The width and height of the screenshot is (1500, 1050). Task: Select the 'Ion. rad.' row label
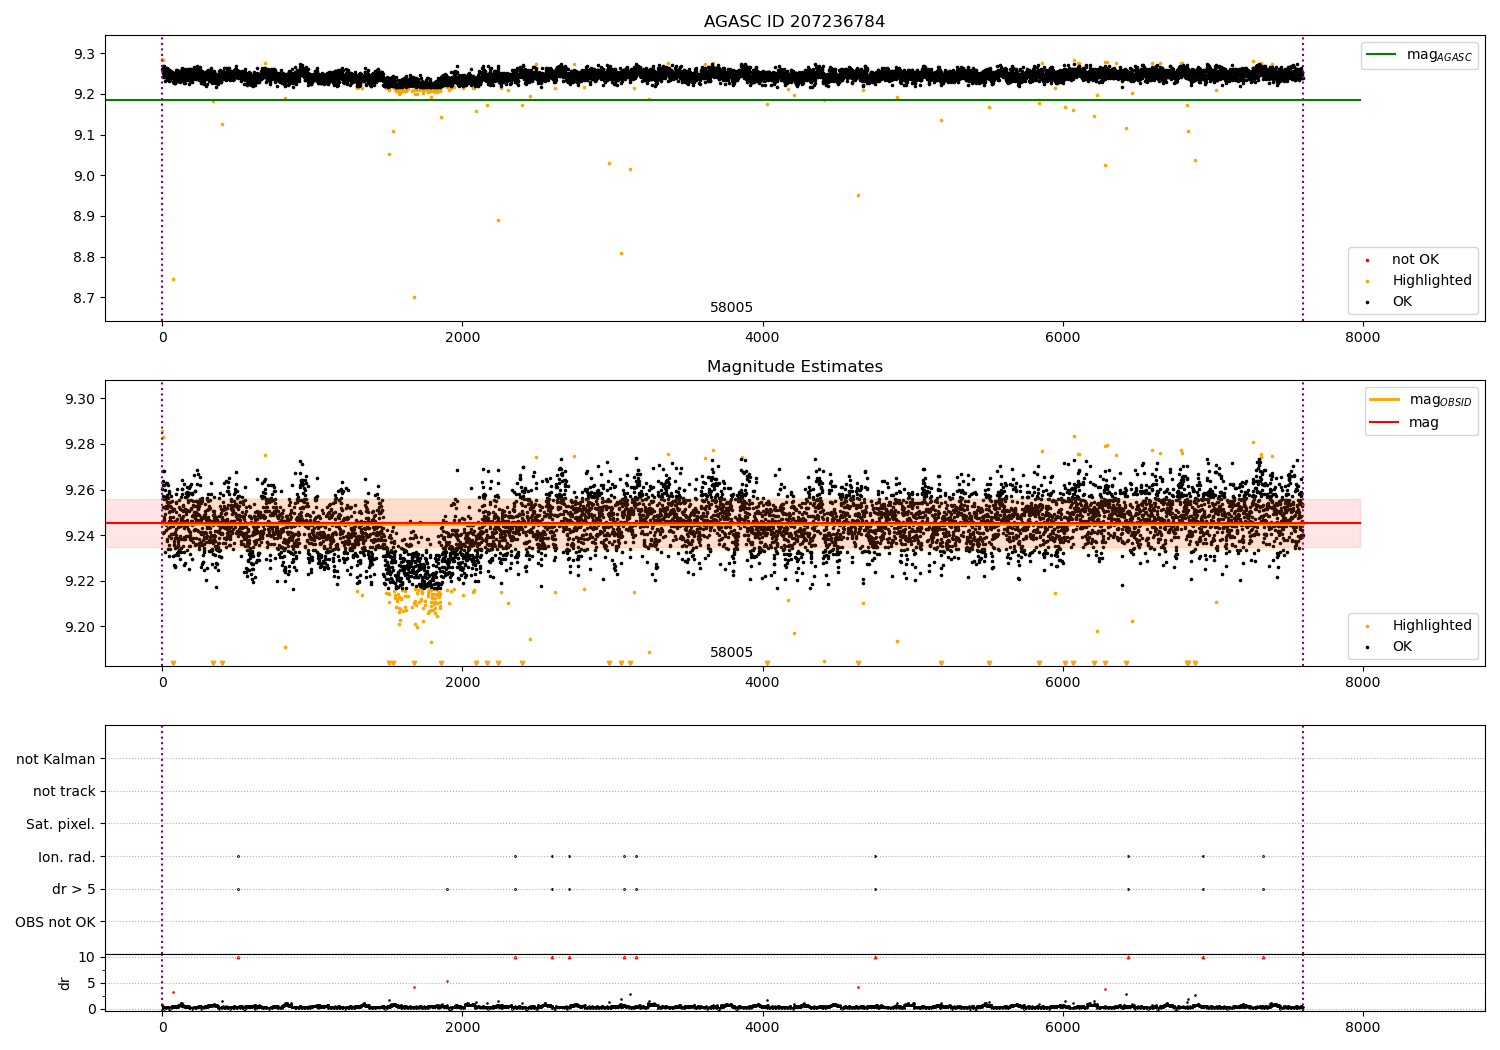pos(66,857)
